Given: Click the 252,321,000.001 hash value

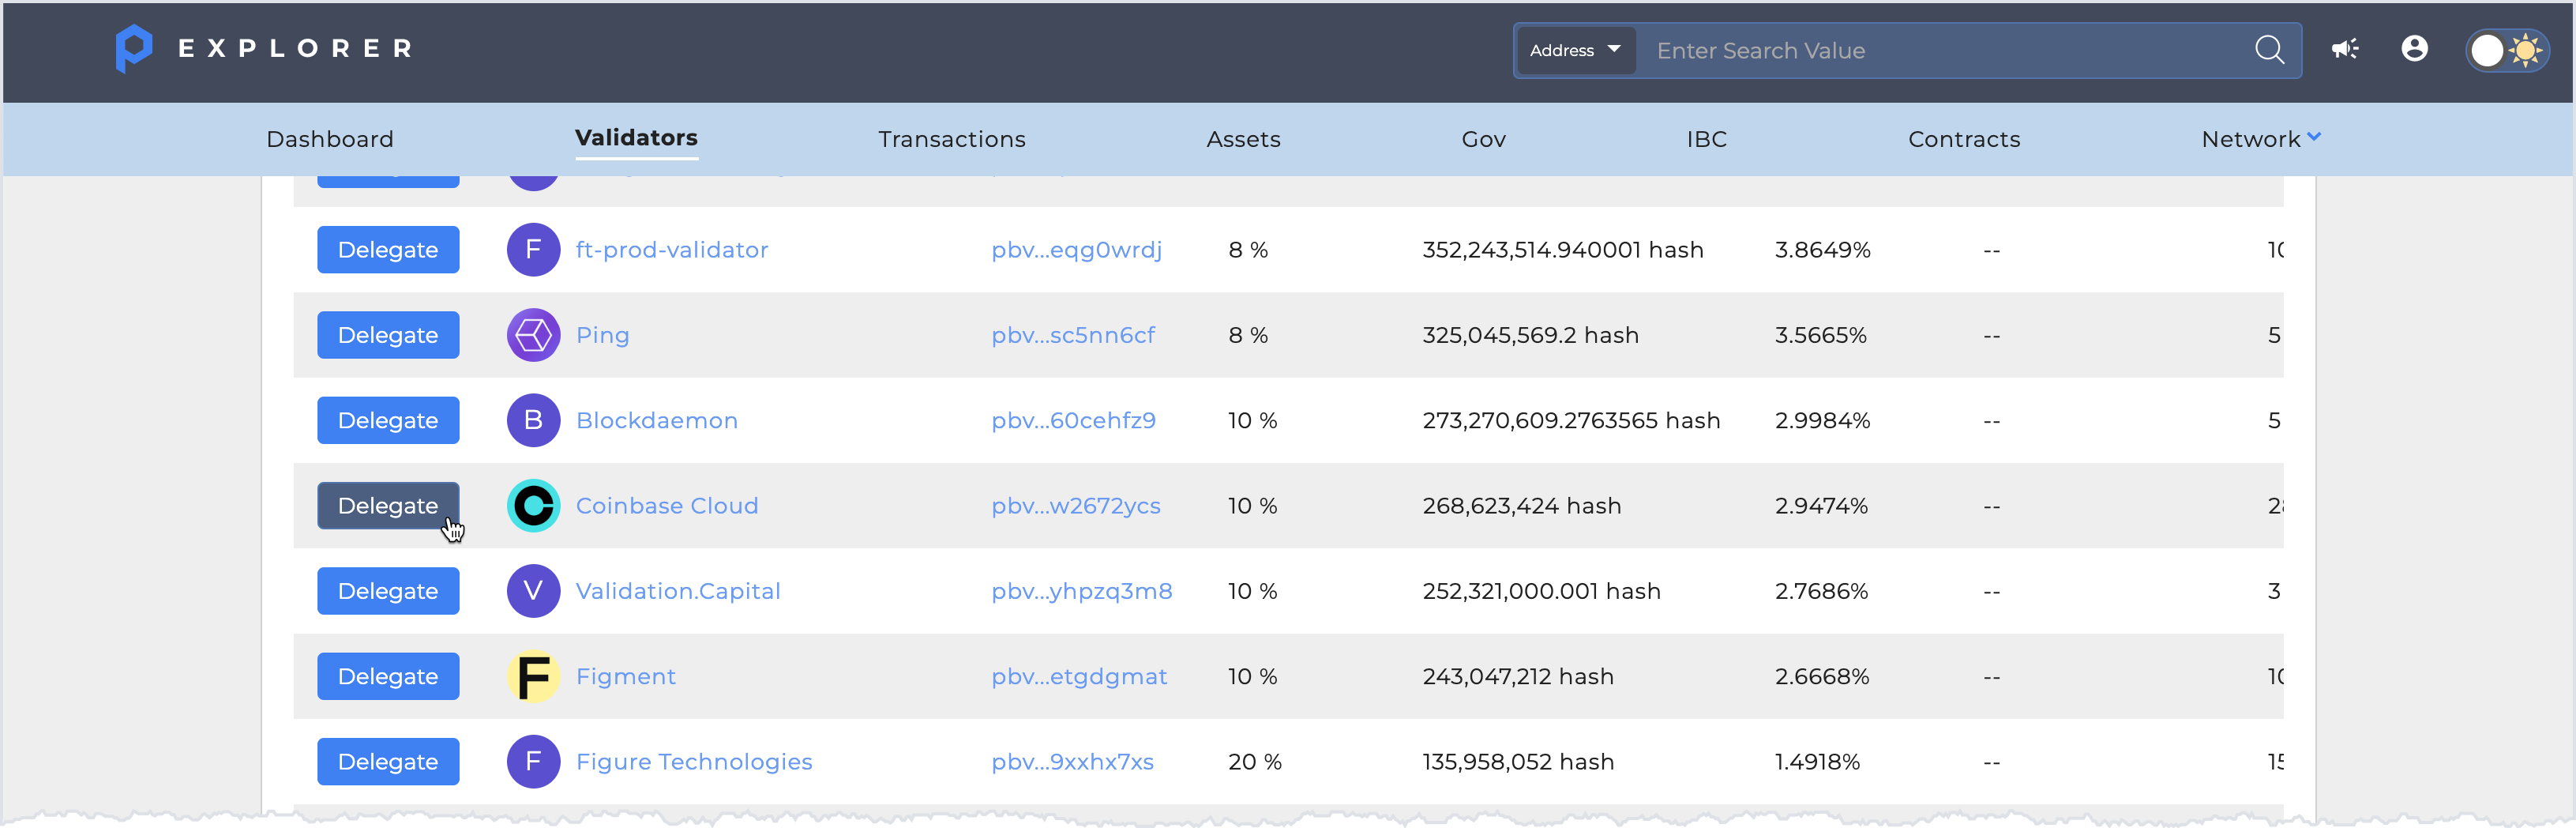Looking at the screenshot, I should [1541, 591].
